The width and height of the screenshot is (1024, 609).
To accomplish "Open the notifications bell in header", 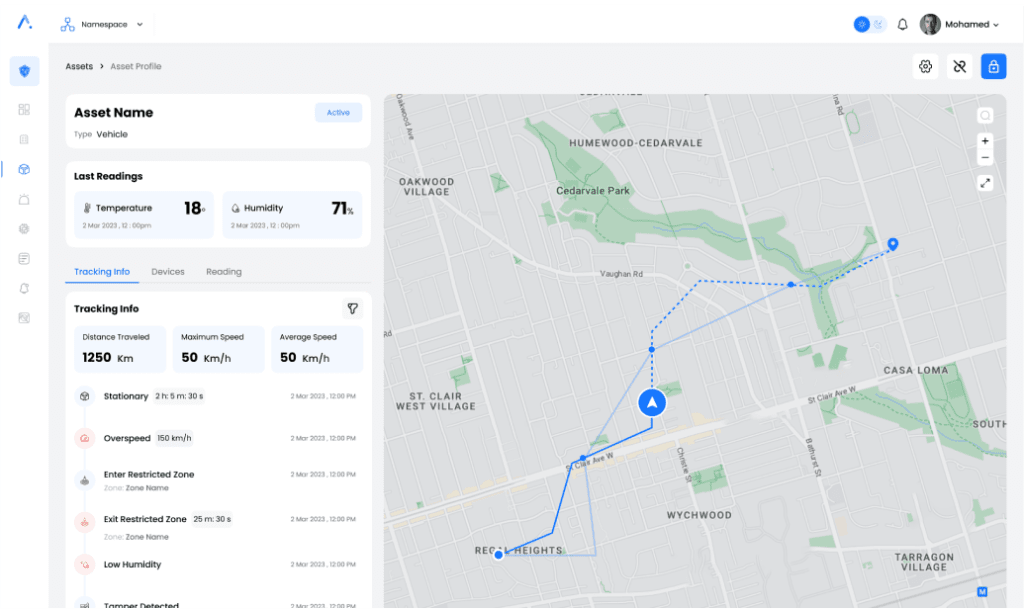I will pos(902,24).
